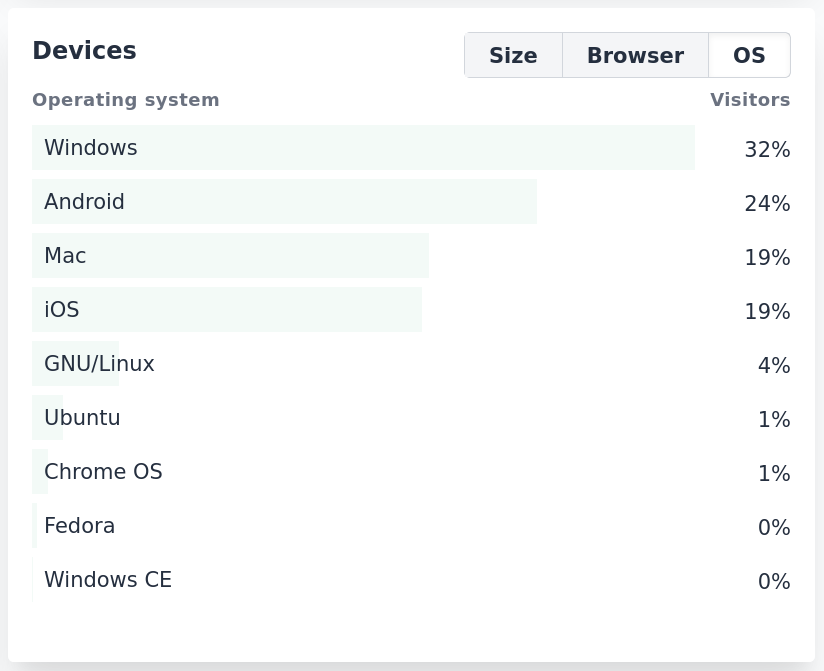
Task: Open the Windows CE entry
Action: click(x=107, y=579)
